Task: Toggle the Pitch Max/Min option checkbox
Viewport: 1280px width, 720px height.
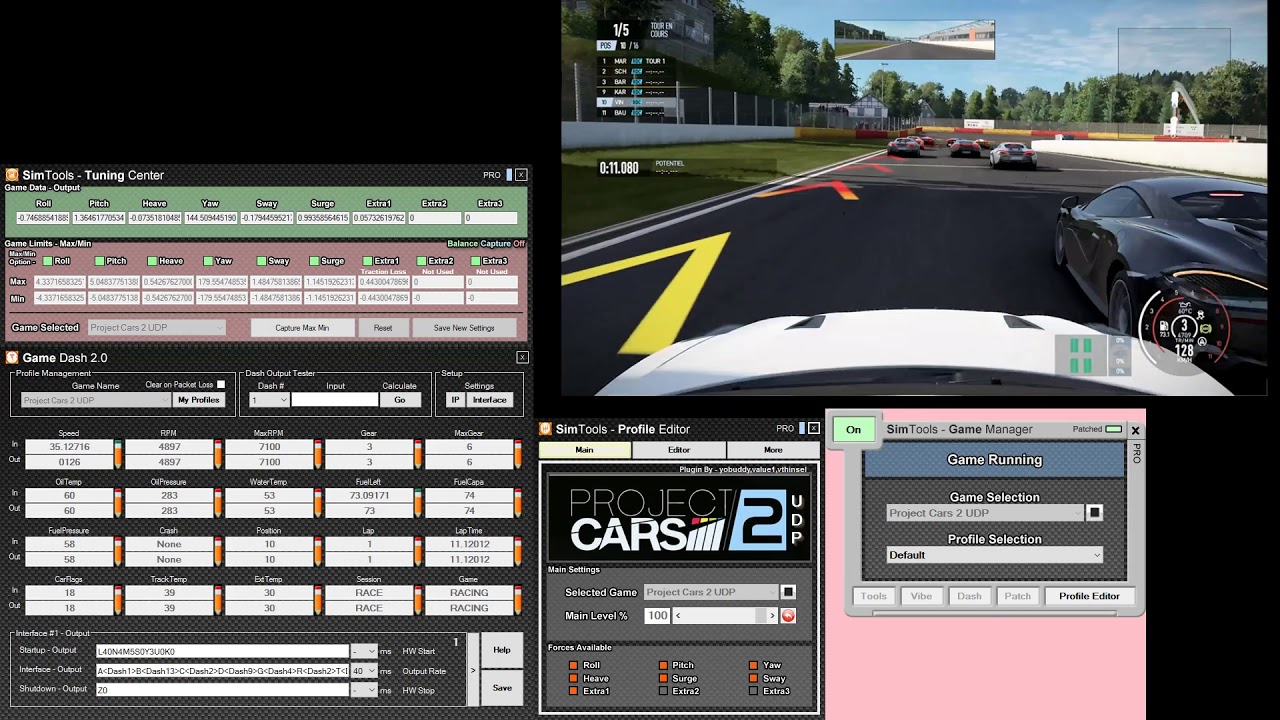Action: tap(100, 261)
